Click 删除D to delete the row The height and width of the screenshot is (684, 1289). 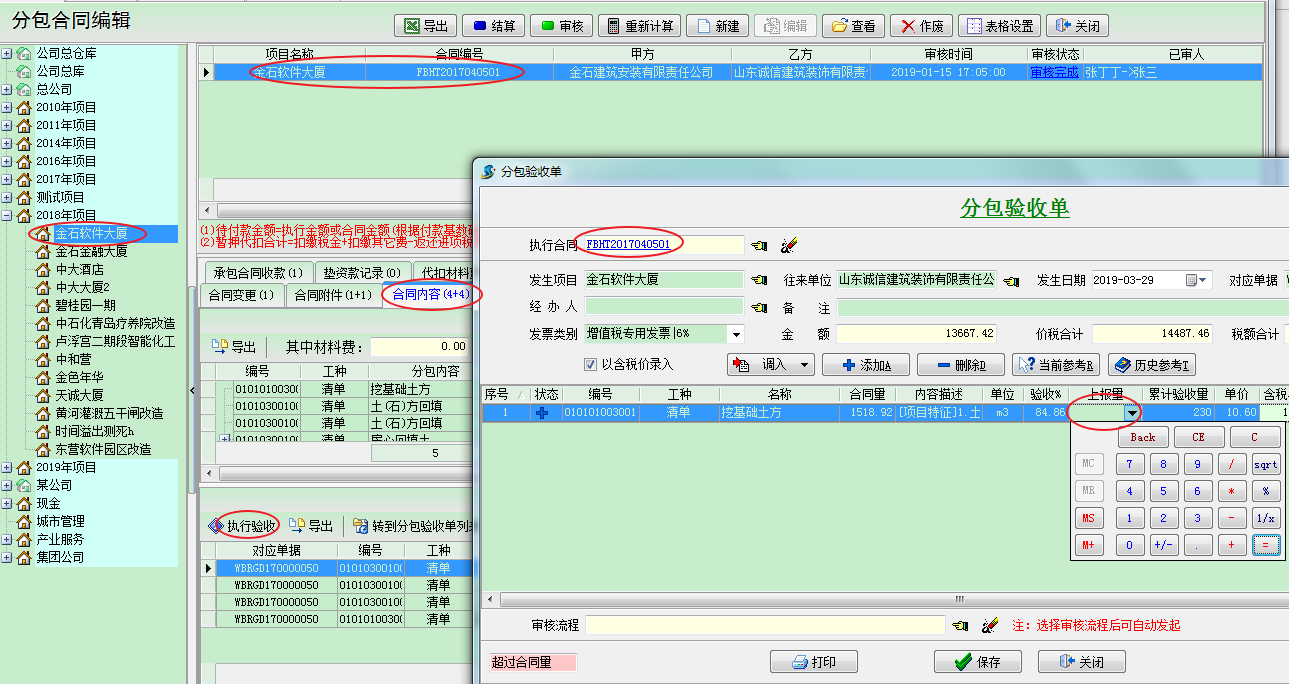[x=960, y=365]
